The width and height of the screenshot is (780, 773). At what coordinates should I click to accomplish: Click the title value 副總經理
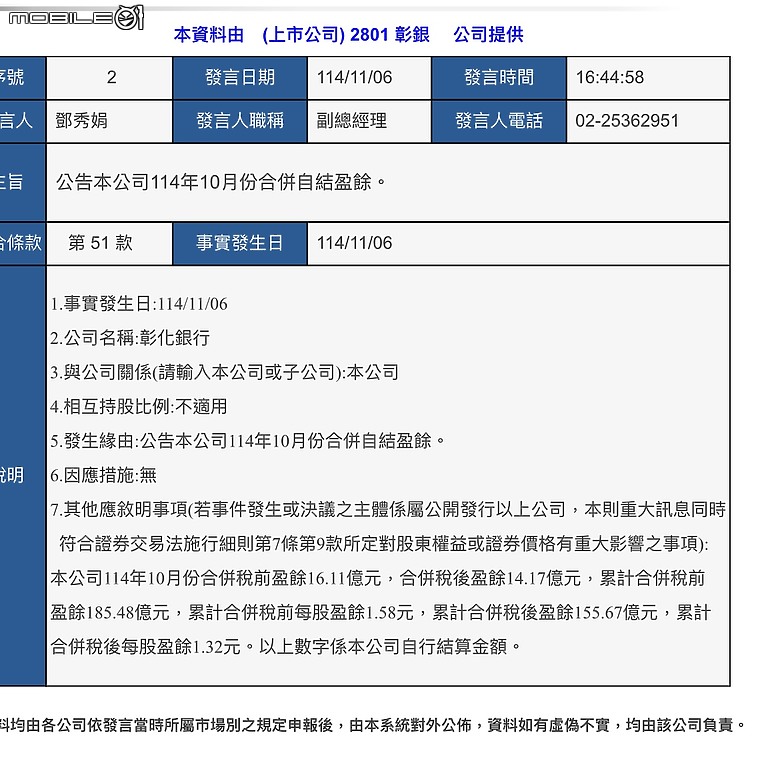[x=351, y=121]
